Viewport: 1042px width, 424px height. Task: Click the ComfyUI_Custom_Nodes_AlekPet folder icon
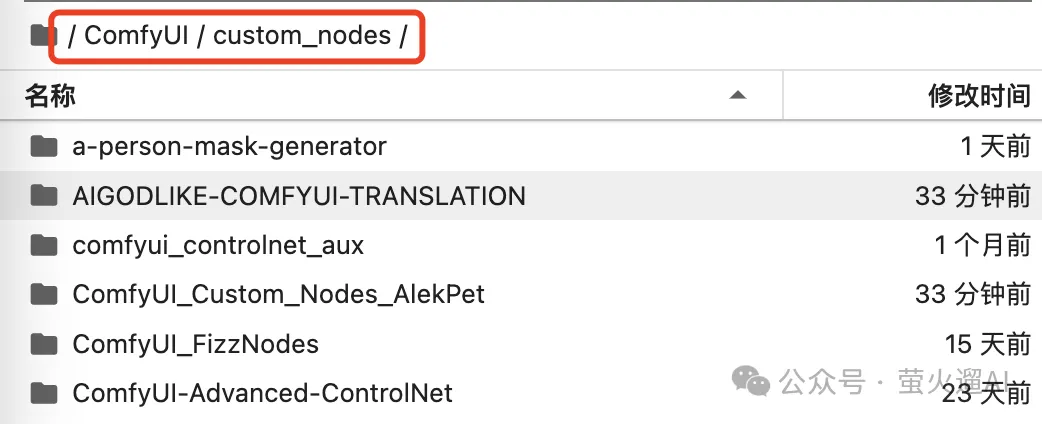(43, 294)
